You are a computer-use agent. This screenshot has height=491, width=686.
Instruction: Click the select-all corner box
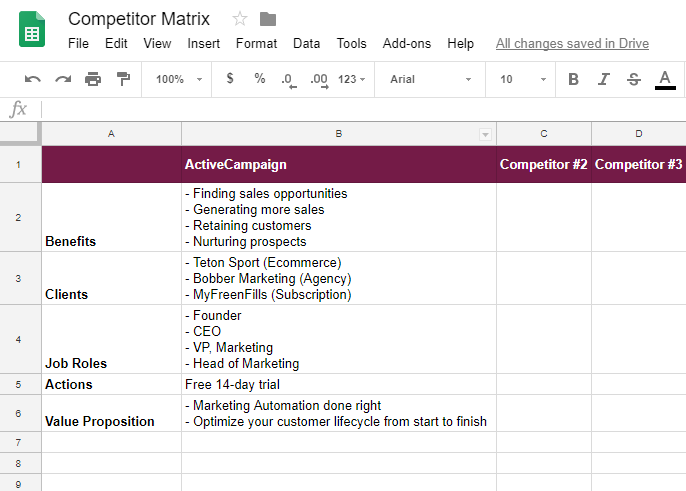coord(21,133)
